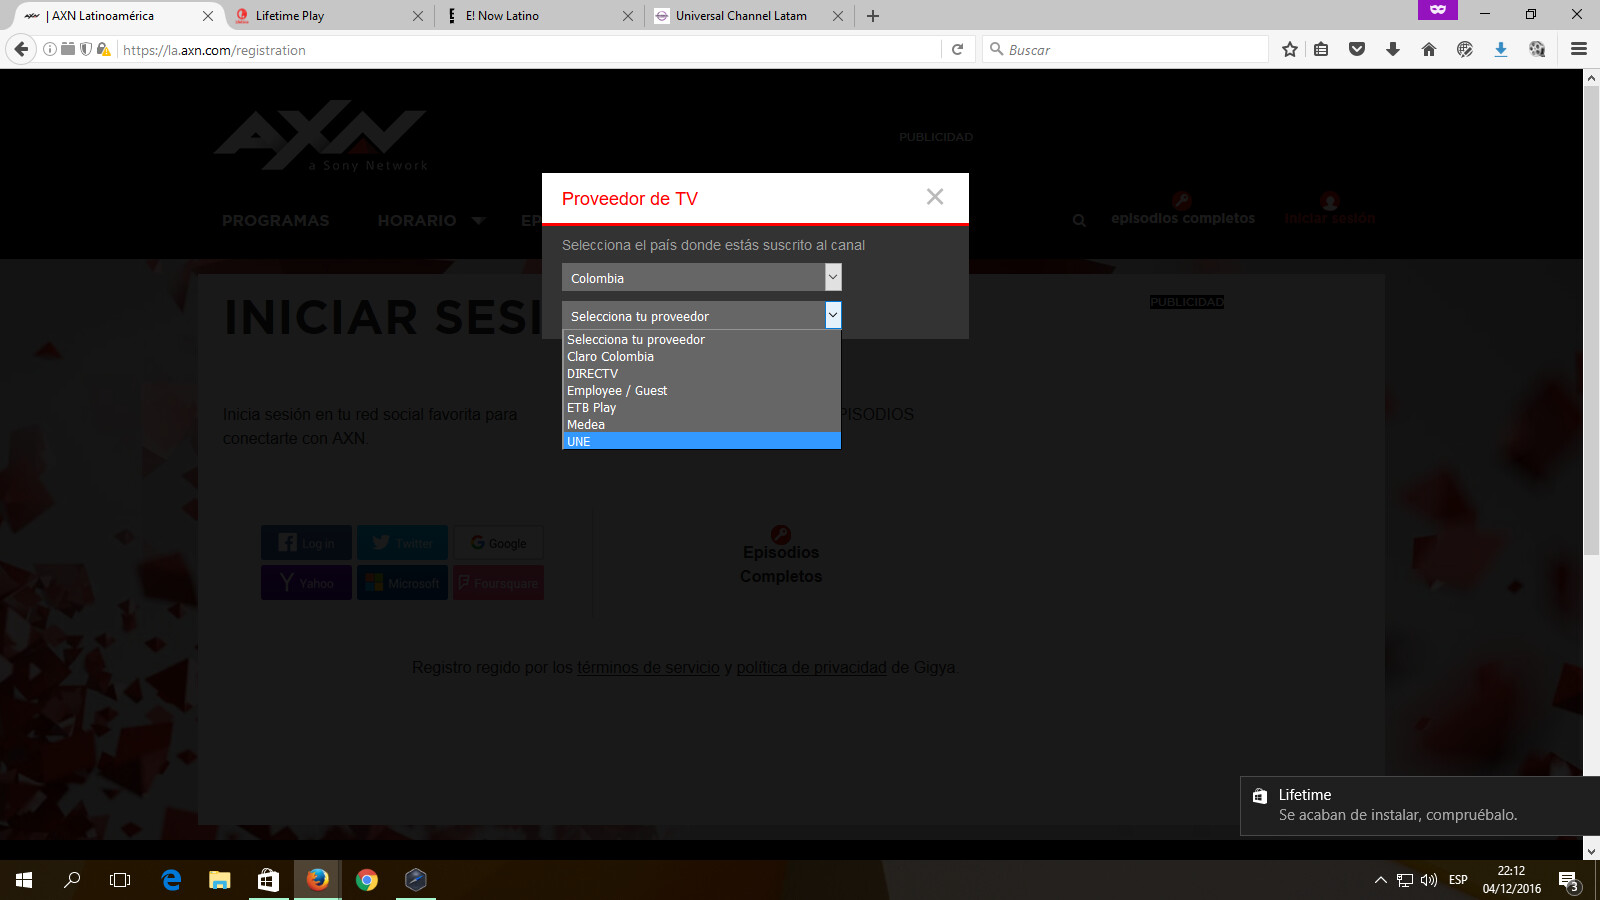This screenshot has height=900, width=1600.
Task: Open Google Chrome from taskbar
Action: 367,880
